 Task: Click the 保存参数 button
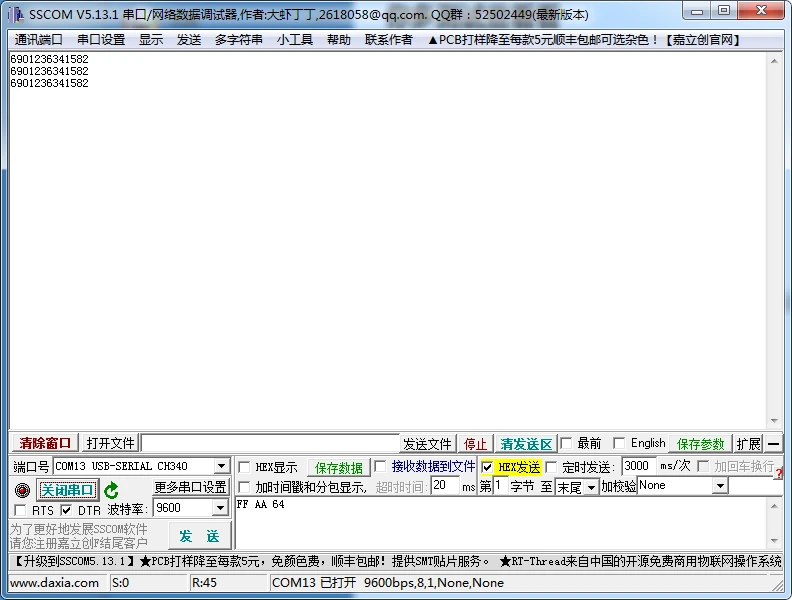[x=701, y=444]
